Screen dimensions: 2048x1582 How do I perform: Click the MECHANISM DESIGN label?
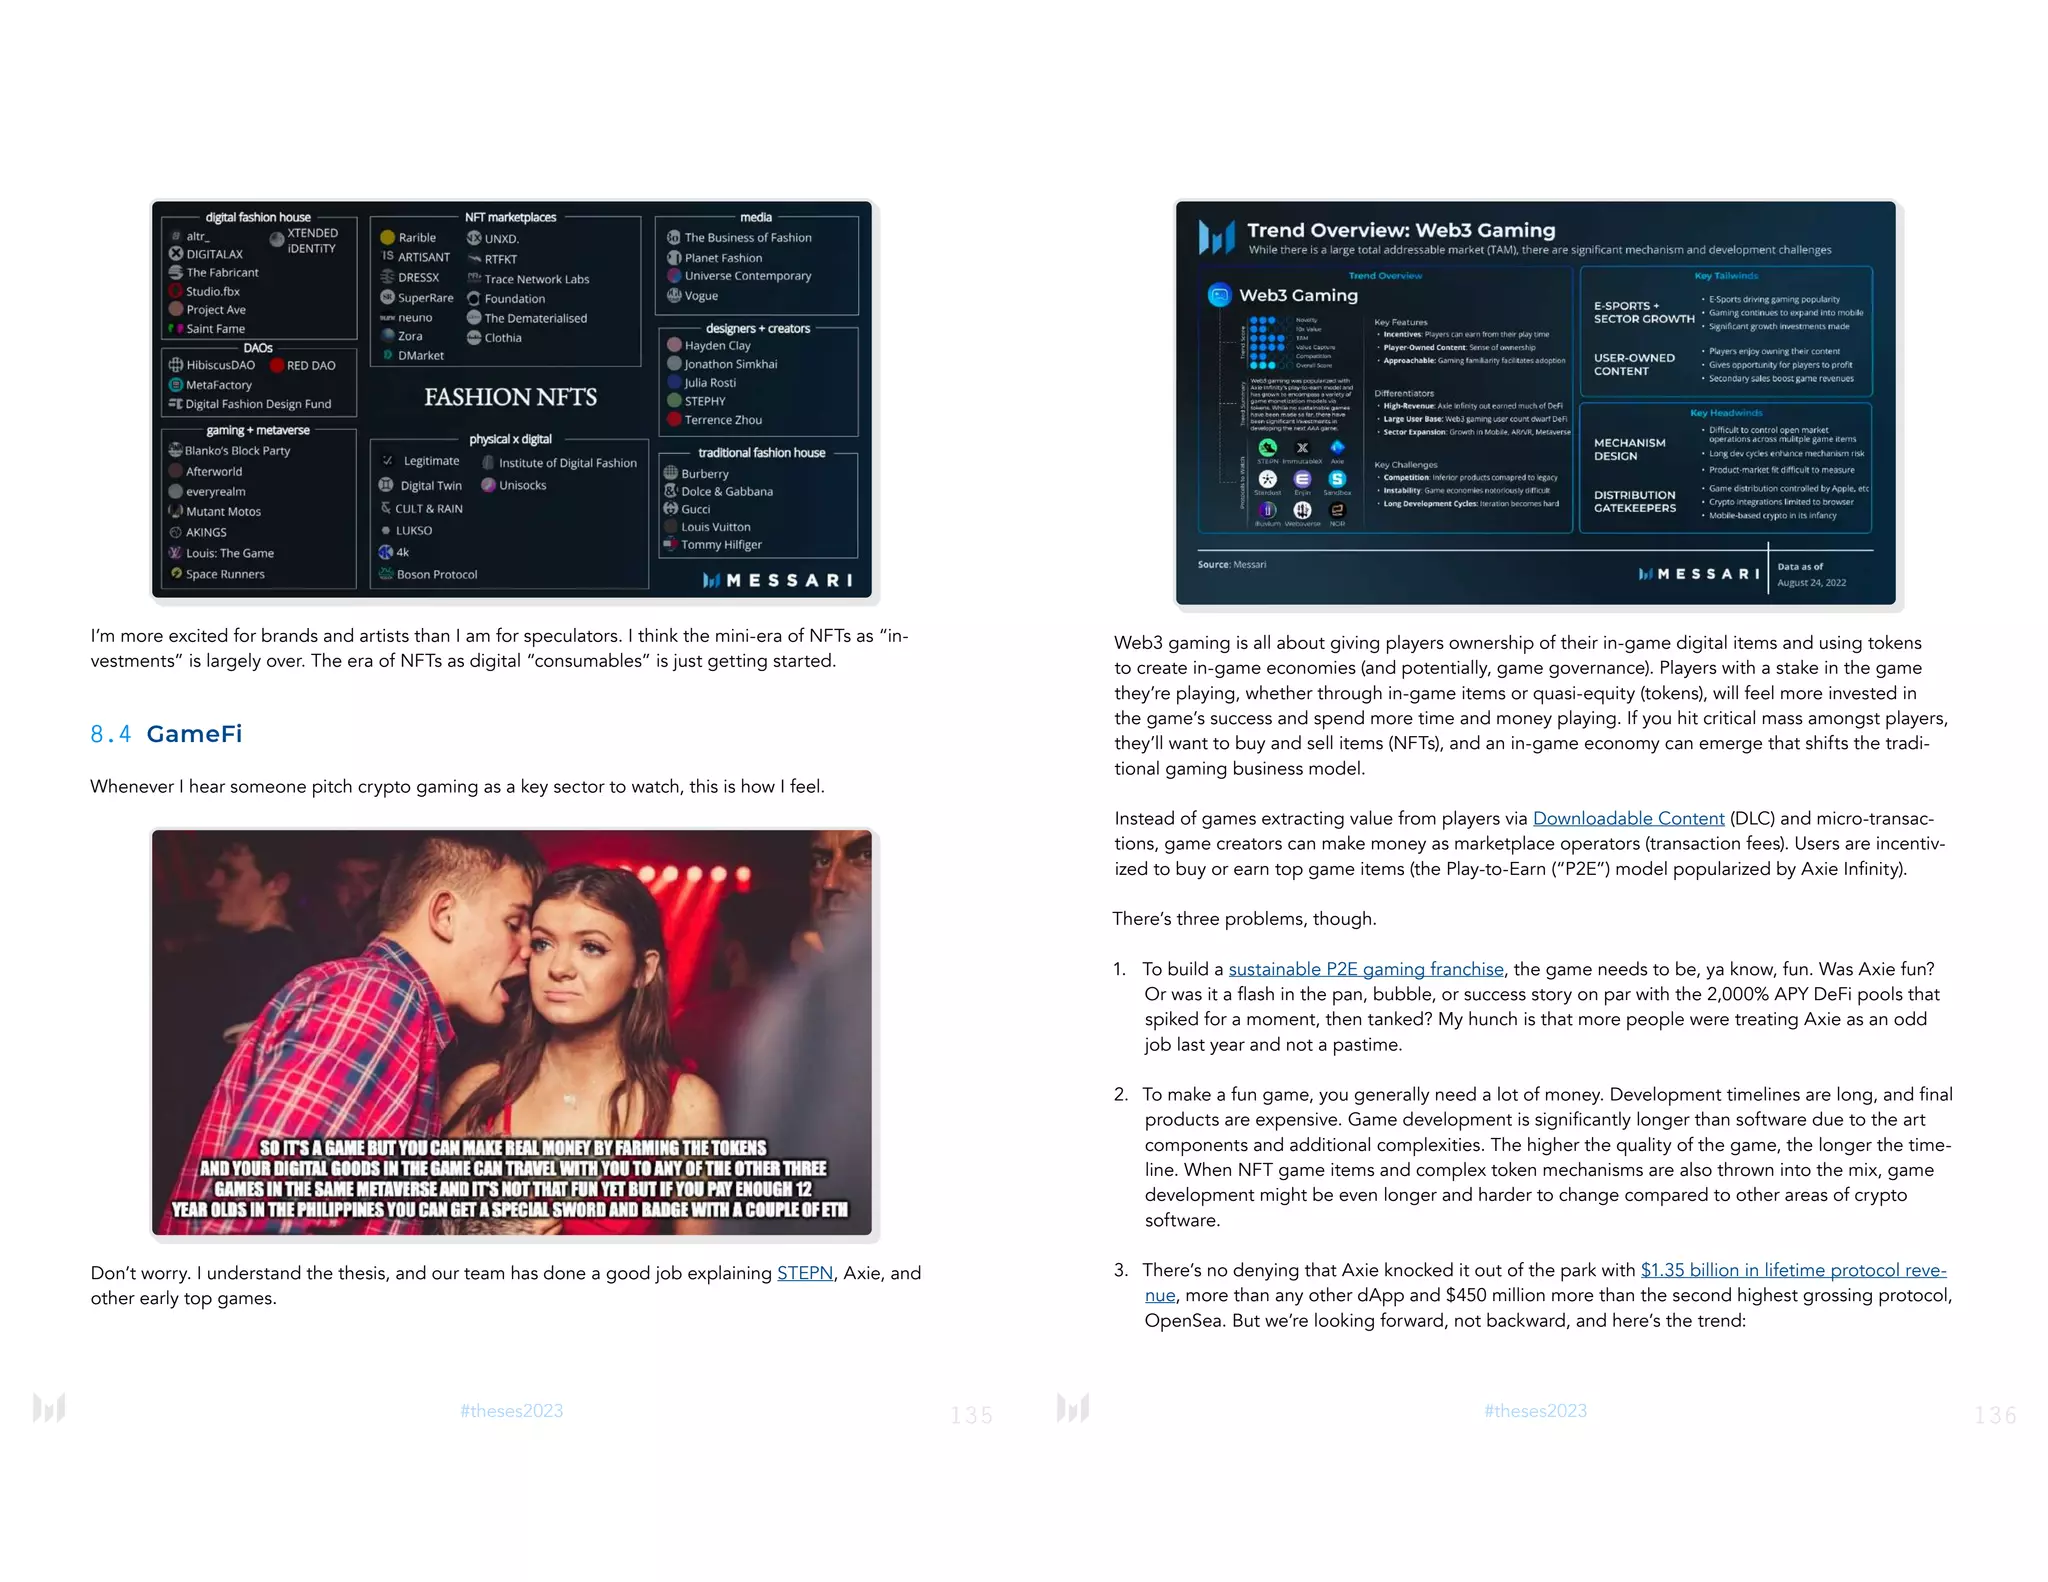[1630, 449]
